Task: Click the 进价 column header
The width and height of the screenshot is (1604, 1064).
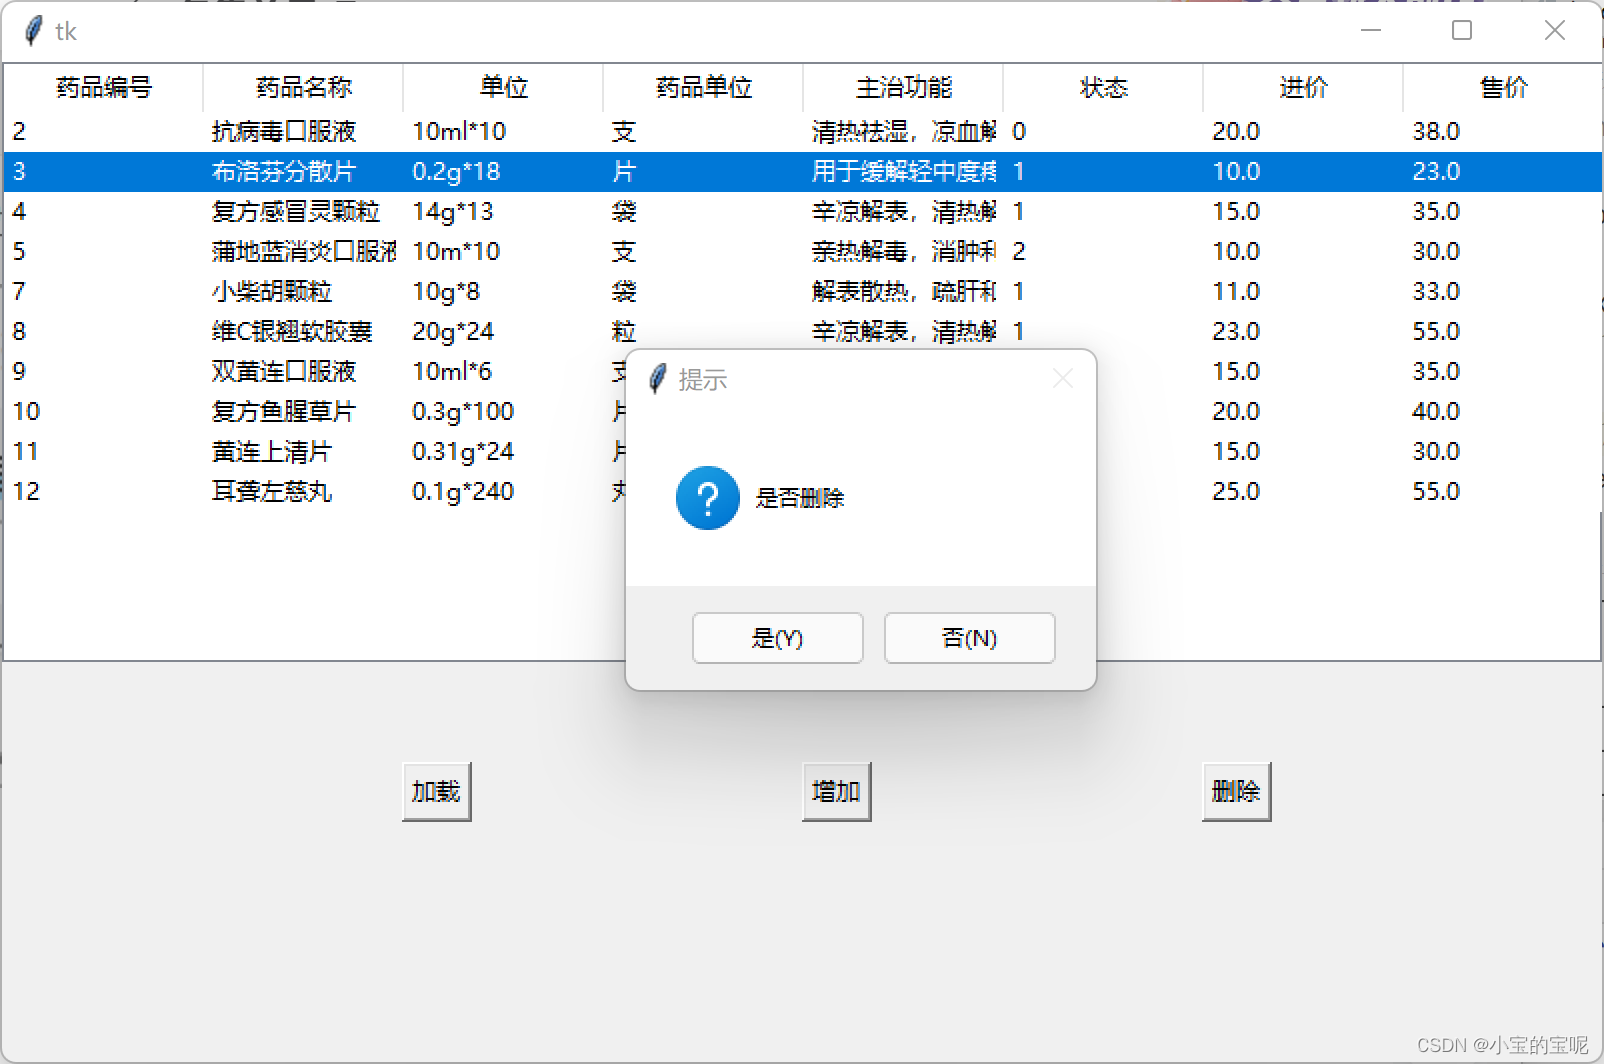Action: [1304, 88]
